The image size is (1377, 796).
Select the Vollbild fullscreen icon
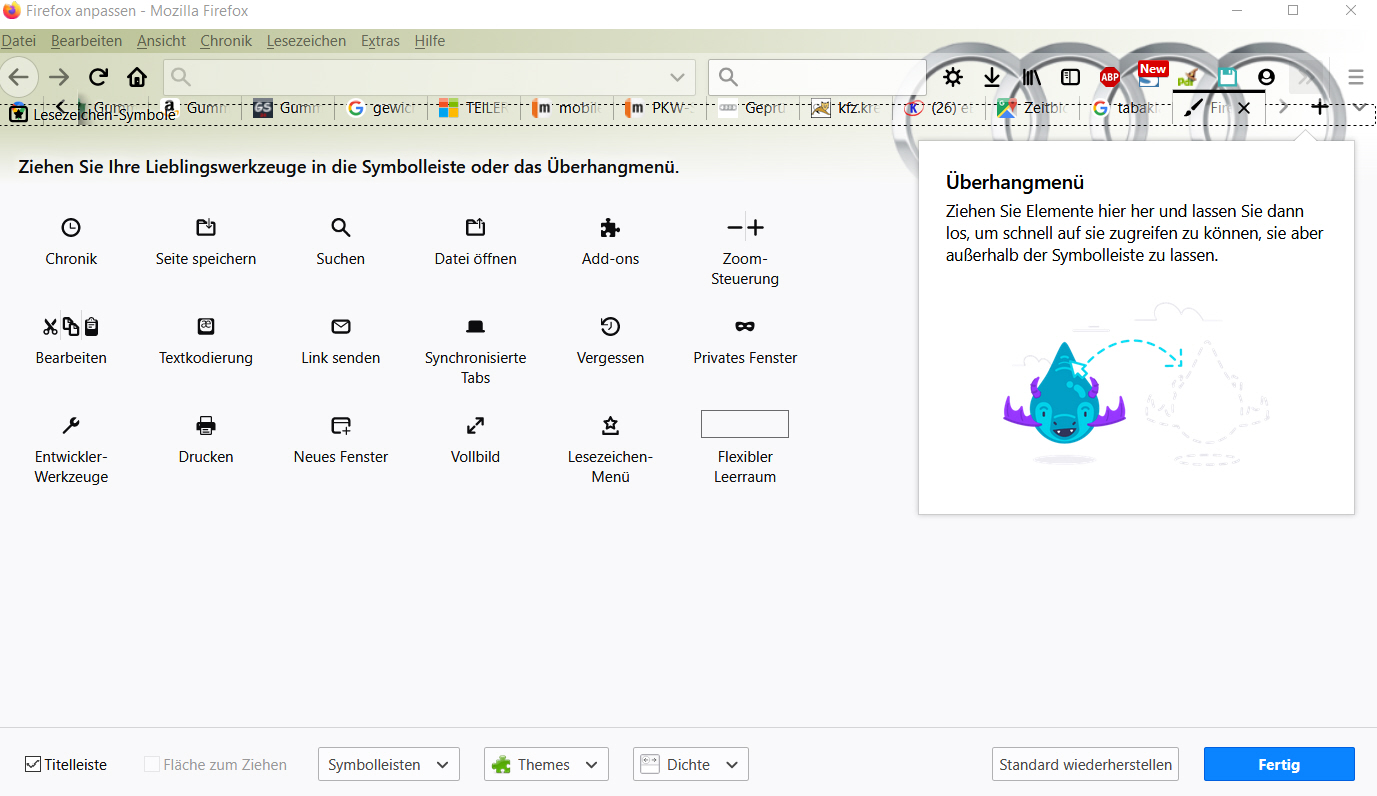coord(476,425)
